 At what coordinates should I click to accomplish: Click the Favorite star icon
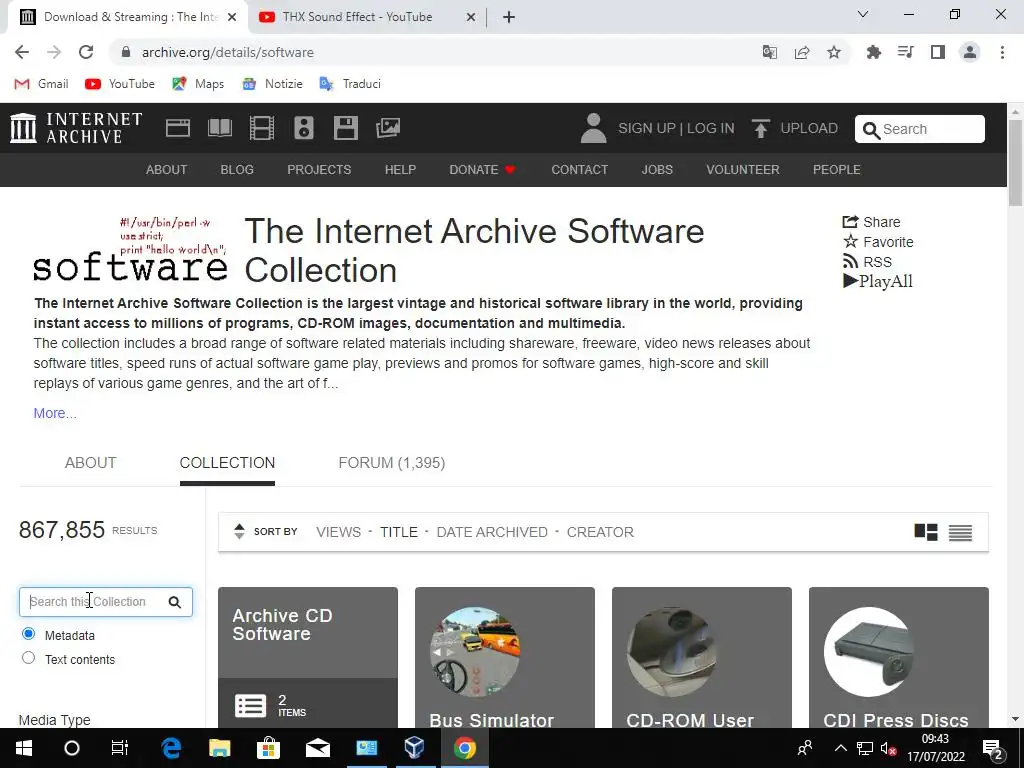(x=850, y=242)
